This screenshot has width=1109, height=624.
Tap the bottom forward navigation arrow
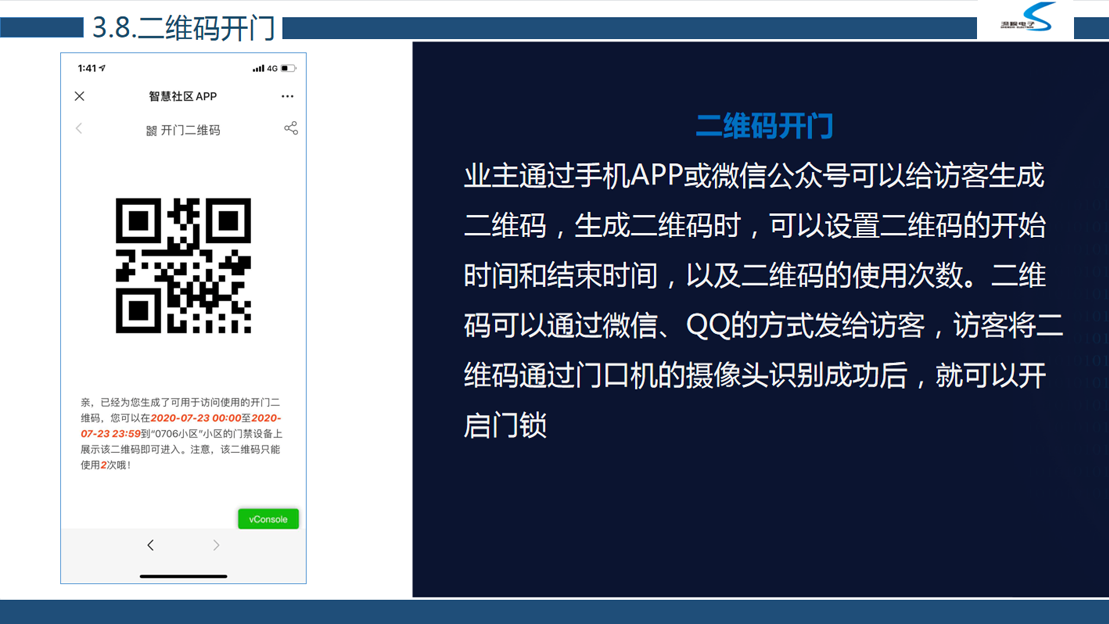tap(216, 545)
